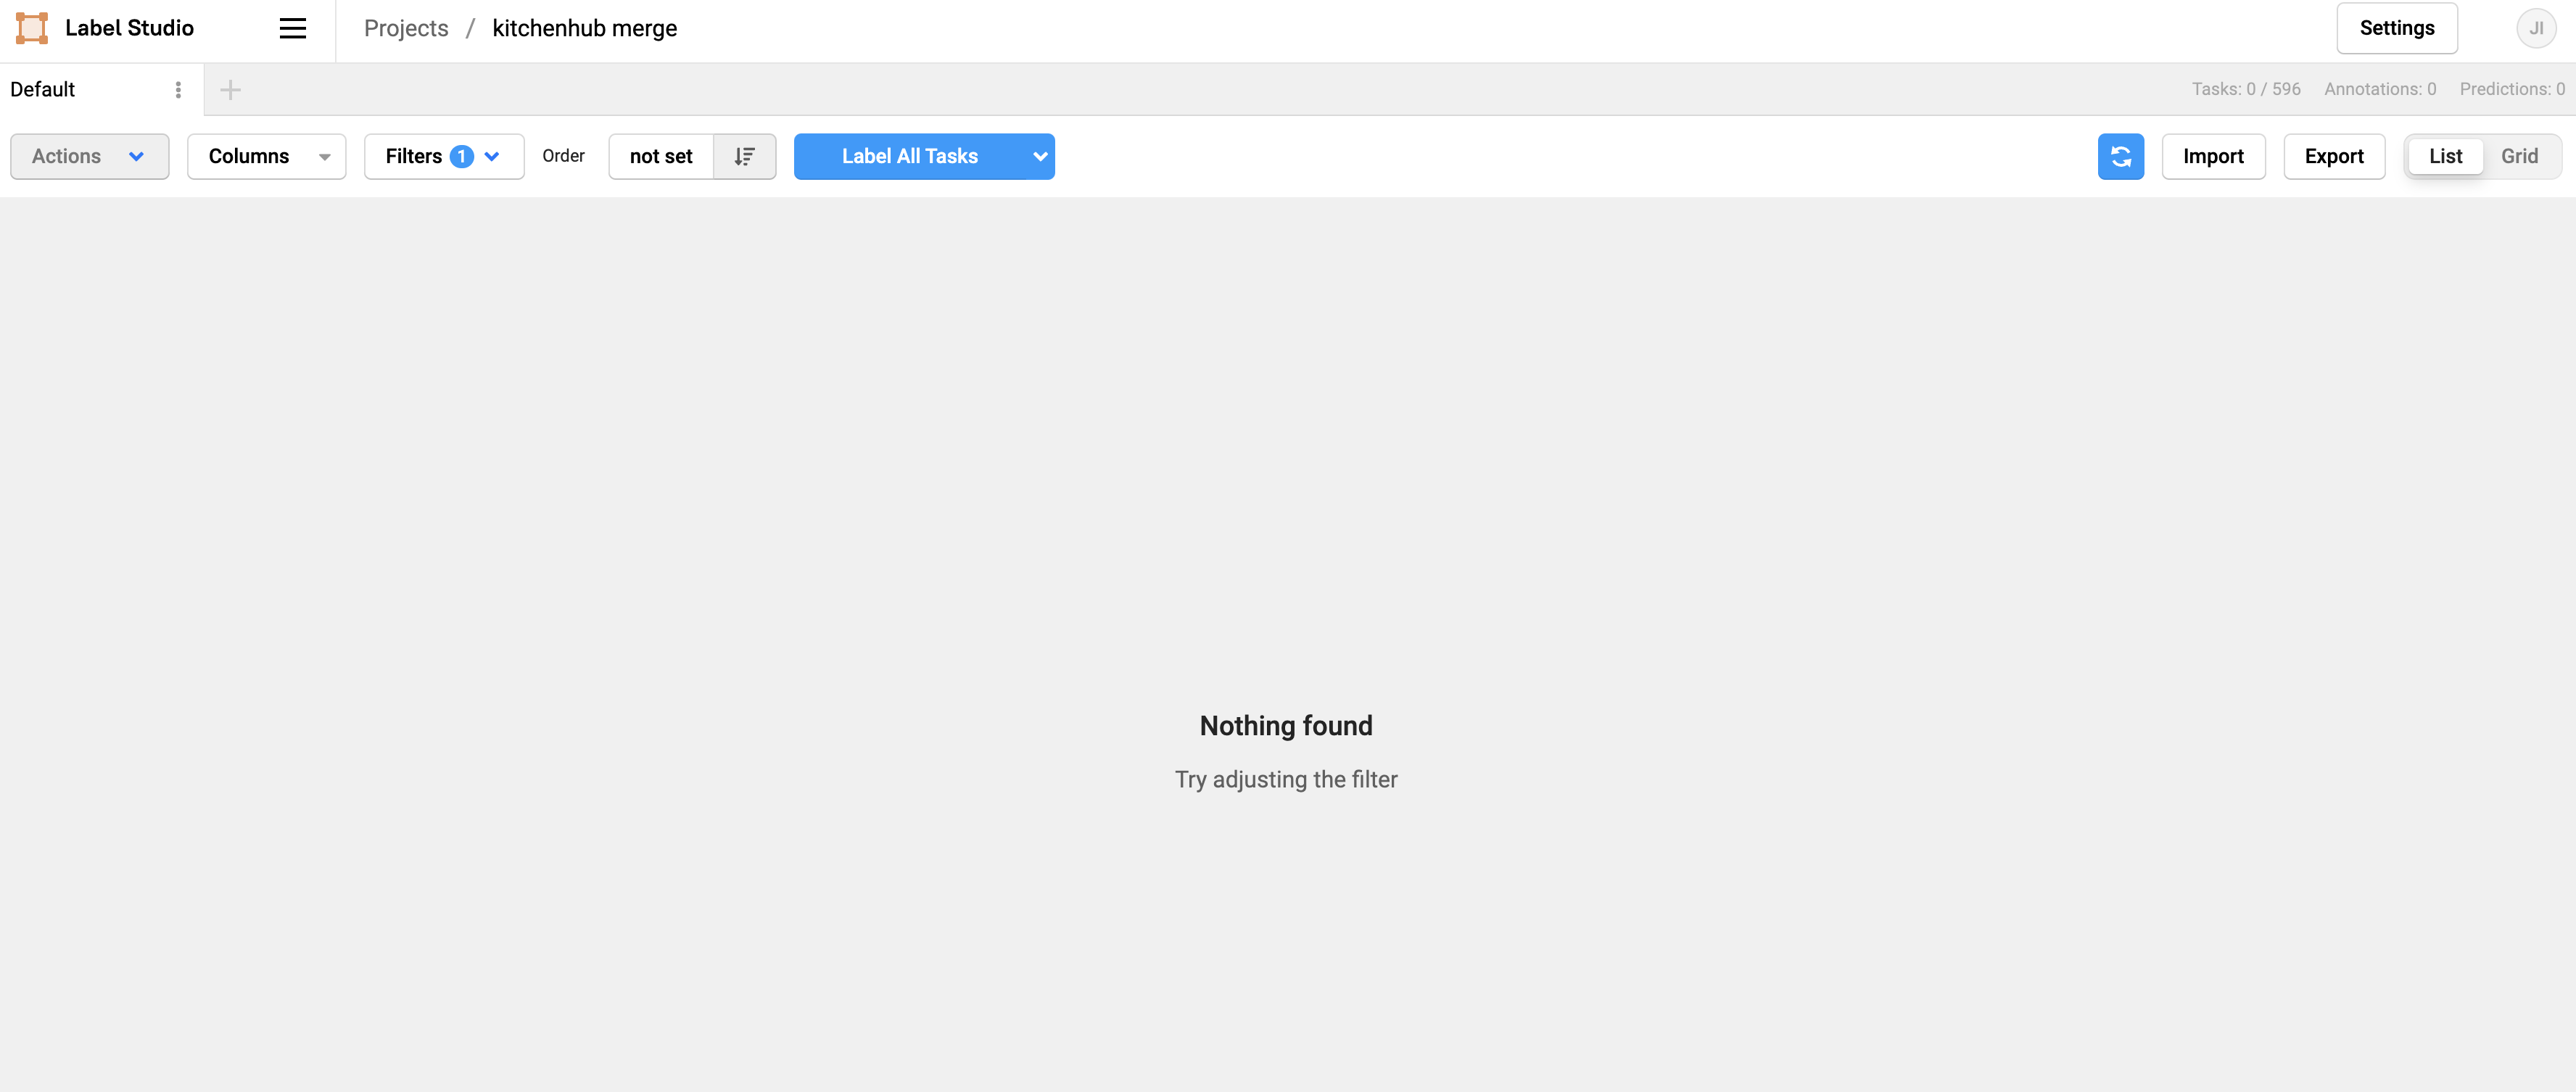Toggle the sort order direction icon
This screenshot has width=2576, height=1092.
(744, 156)
